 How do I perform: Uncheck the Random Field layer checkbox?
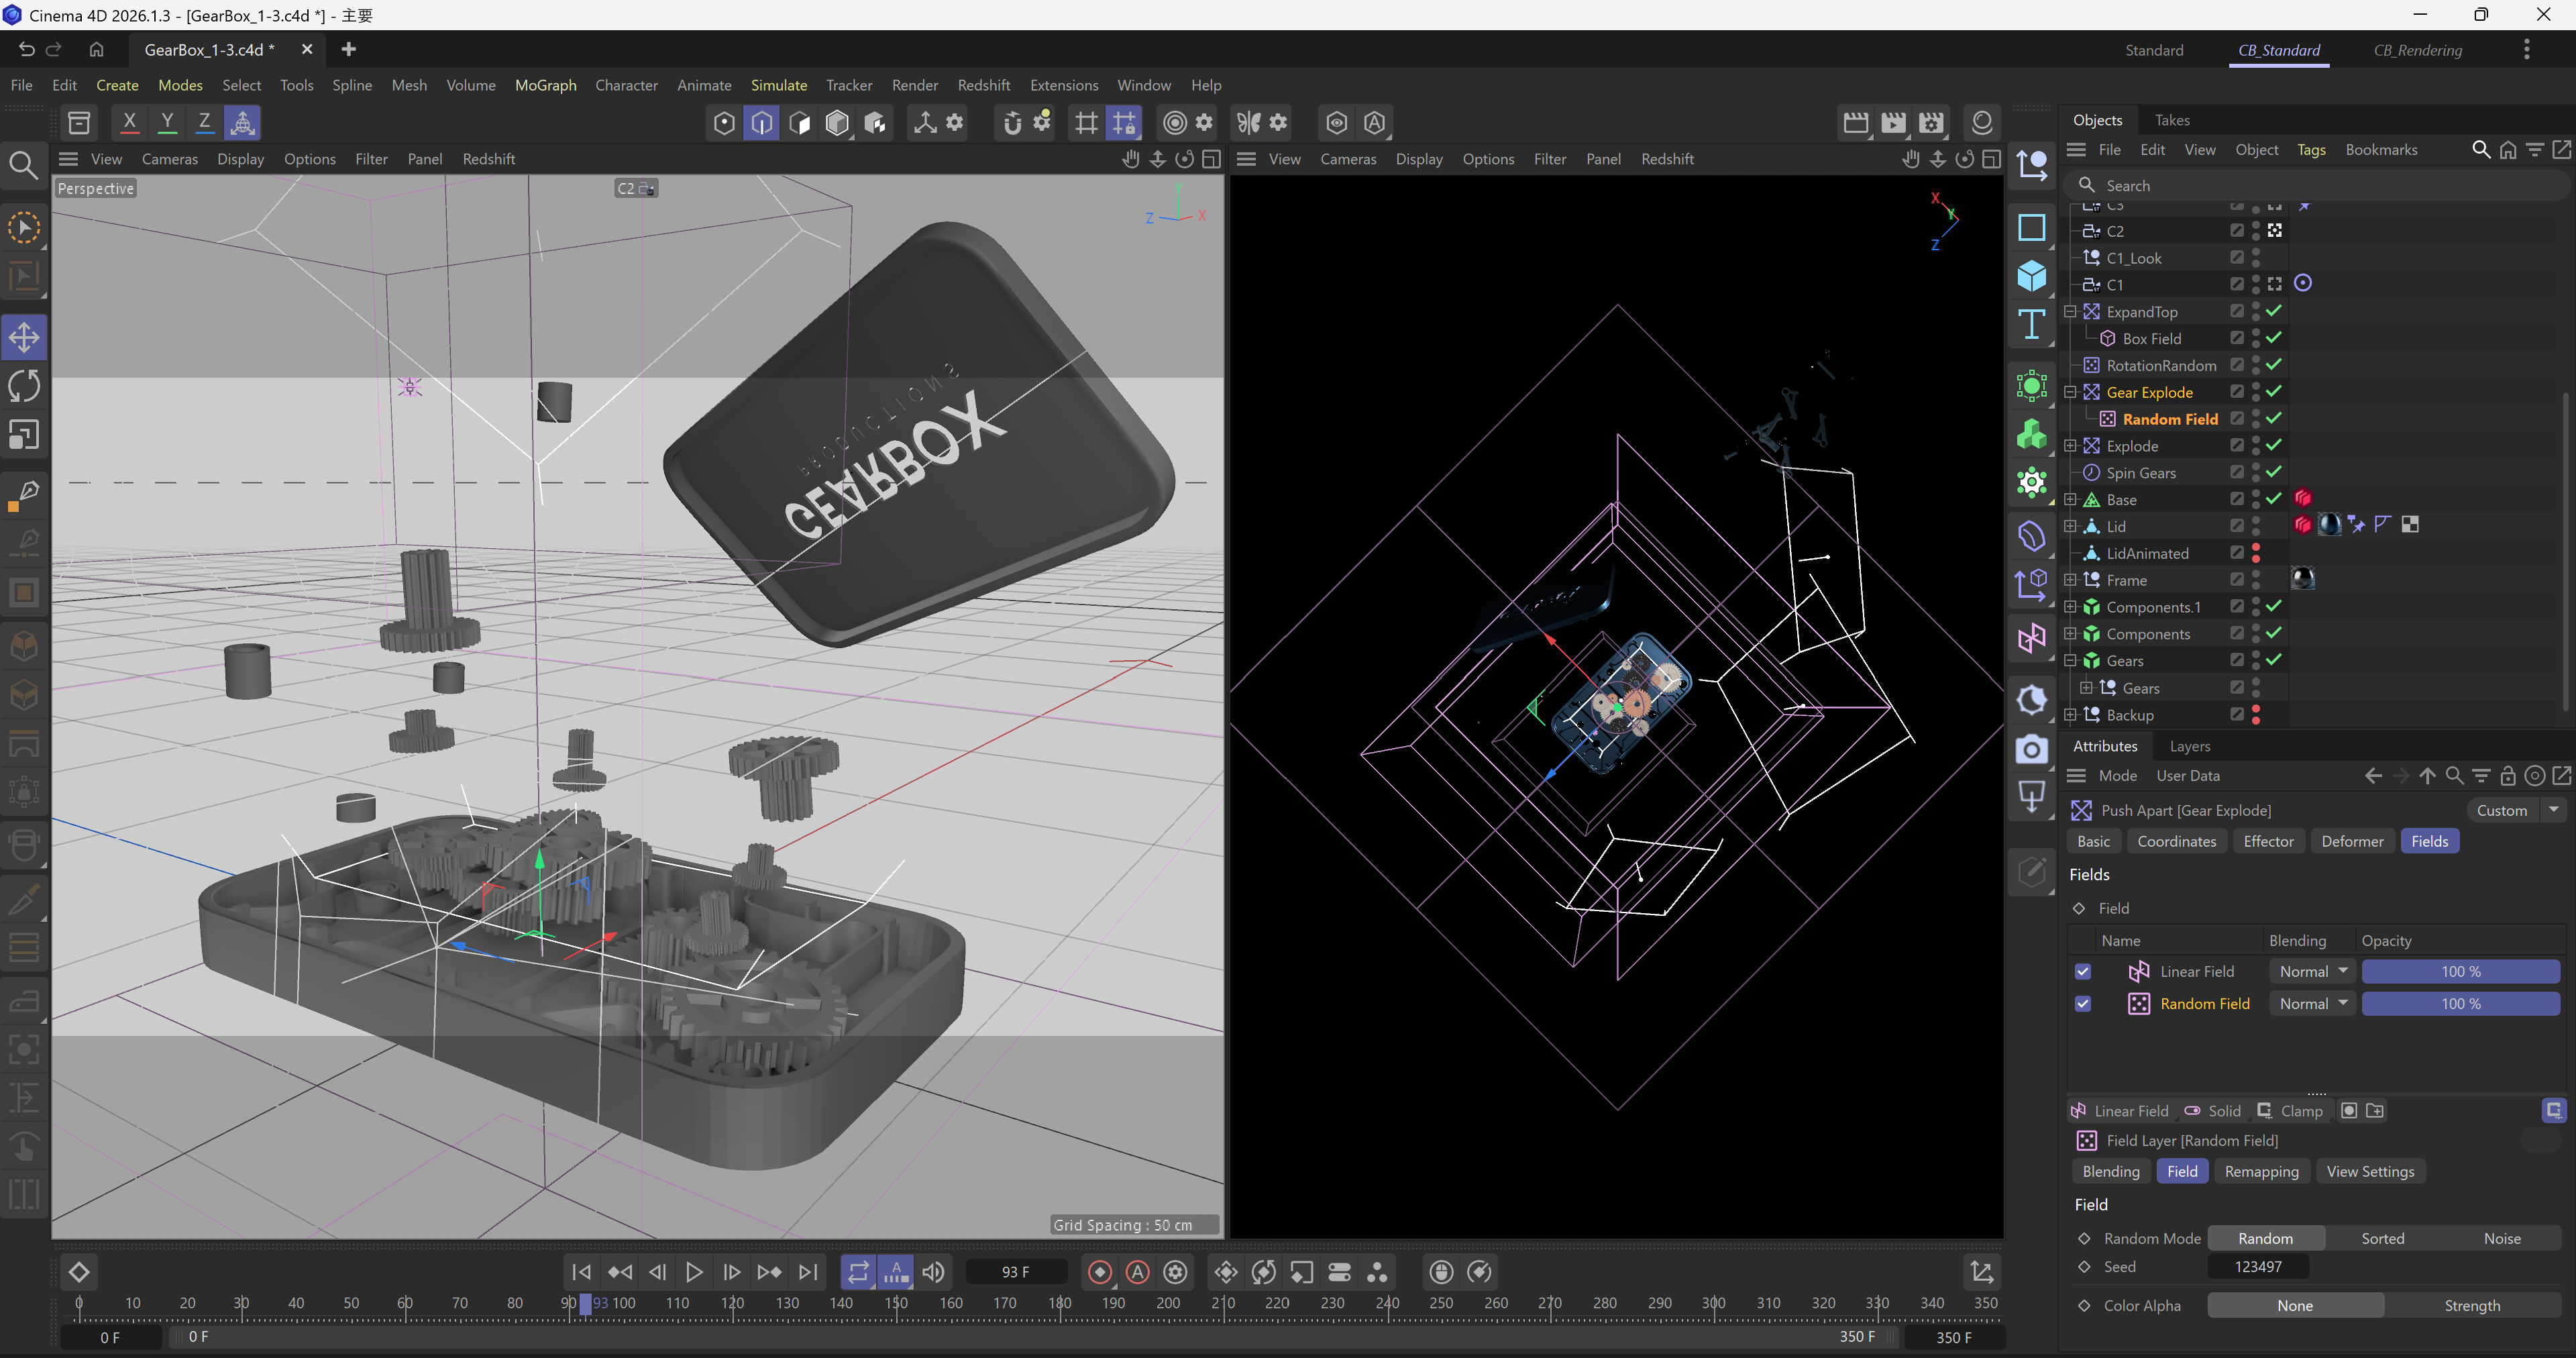point(2083,1003)
